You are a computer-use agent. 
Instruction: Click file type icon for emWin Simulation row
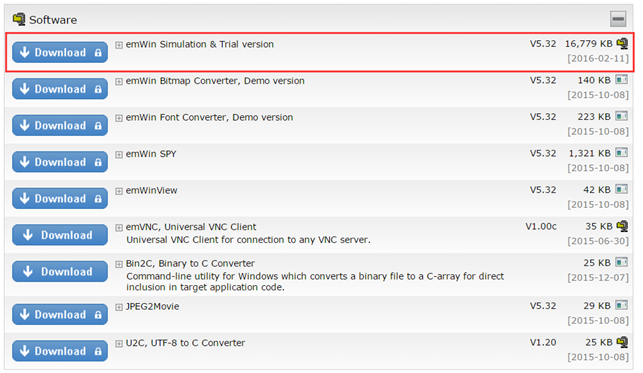tap(622, 43)
